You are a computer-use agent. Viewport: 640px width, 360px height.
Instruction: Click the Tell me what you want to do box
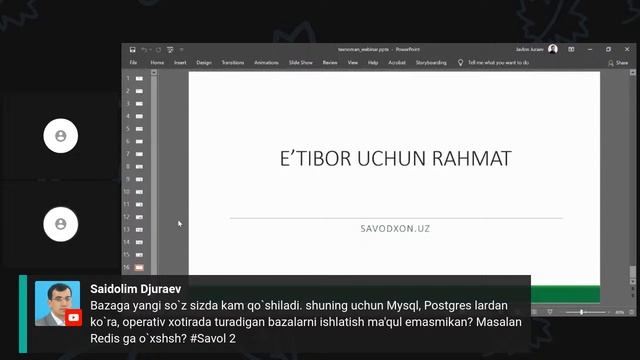(498, 62)
